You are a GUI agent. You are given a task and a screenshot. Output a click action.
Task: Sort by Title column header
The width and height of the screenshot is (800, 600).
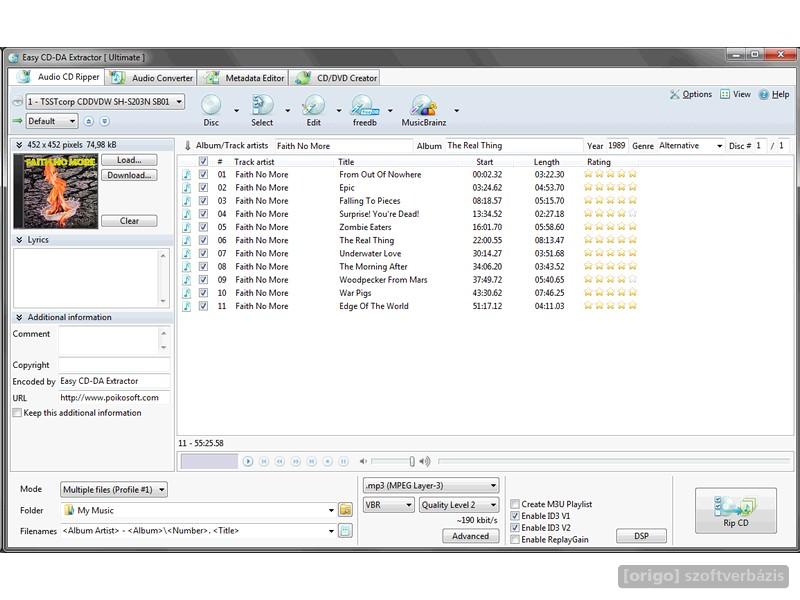point(346,162)
